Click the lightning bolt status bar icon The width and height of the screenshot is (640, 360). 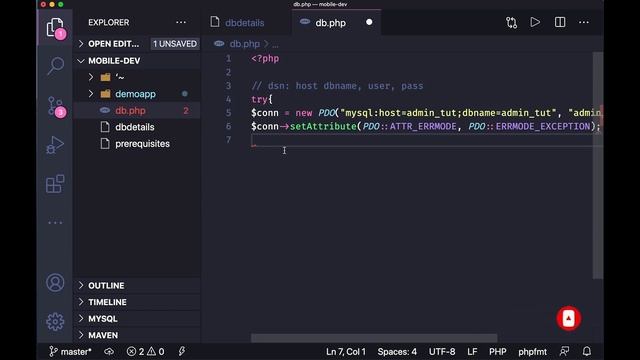(182, 351)
